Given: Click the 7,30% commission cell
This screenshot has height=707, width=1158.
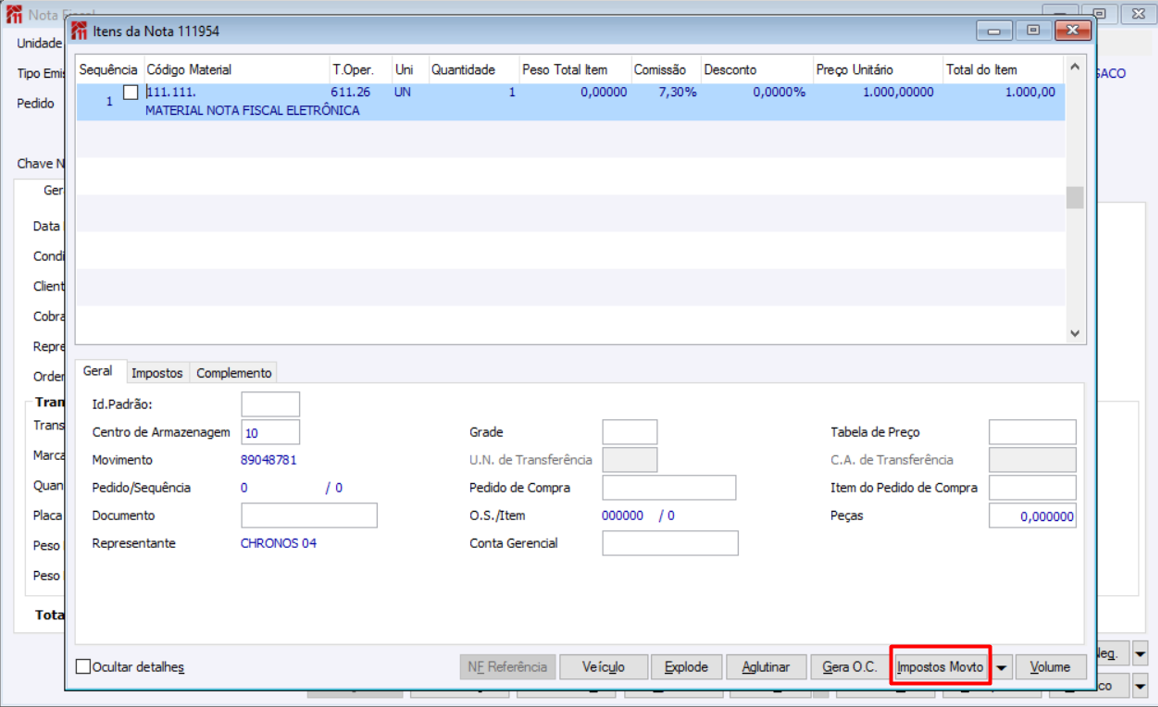Looking at the screenshot, I should point(677,92).
